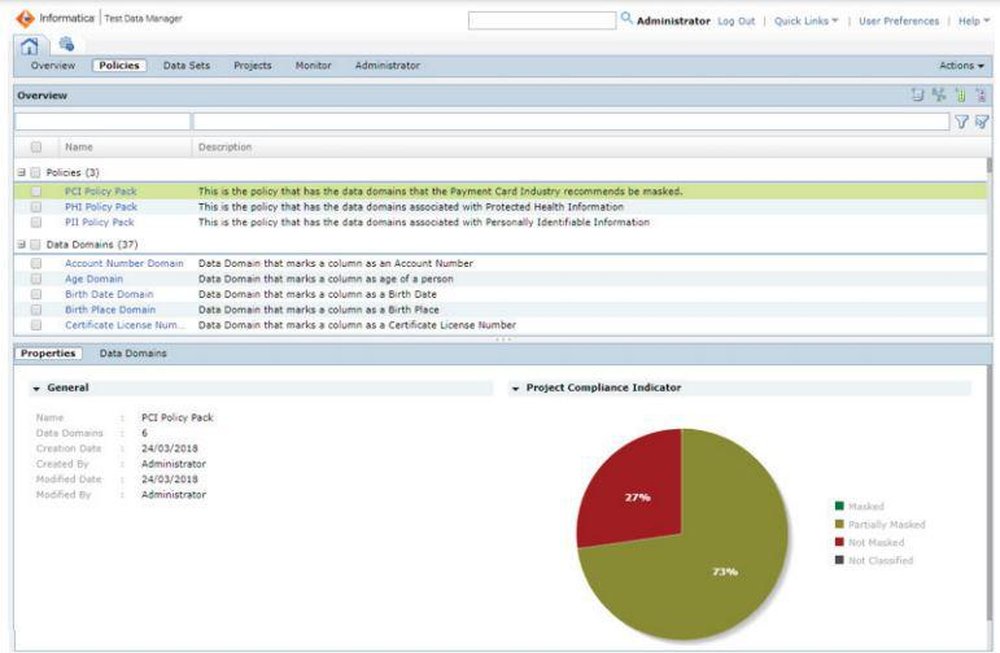Viewport: 1000px width, 653px height.
Task: Open the PHI Policy Pack link
Action: pos(101,207)
